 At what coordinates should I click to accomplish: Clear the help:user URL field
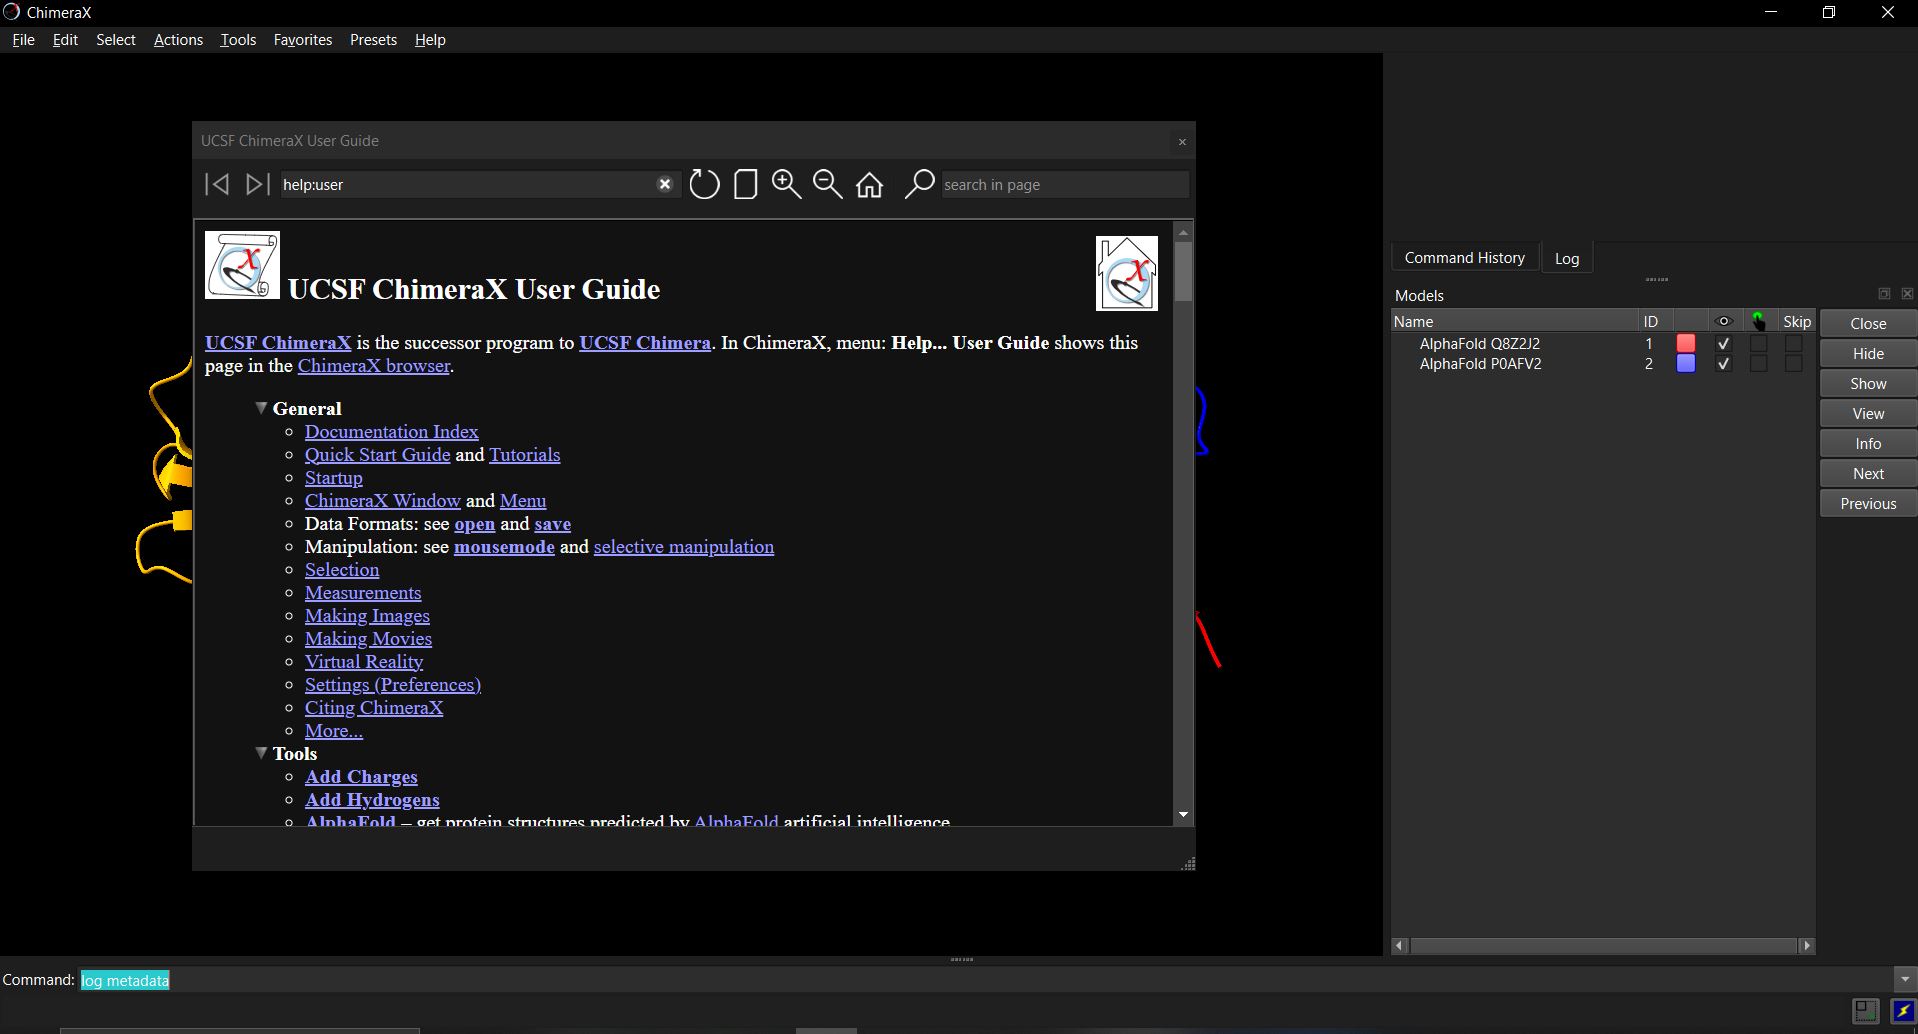664,184
